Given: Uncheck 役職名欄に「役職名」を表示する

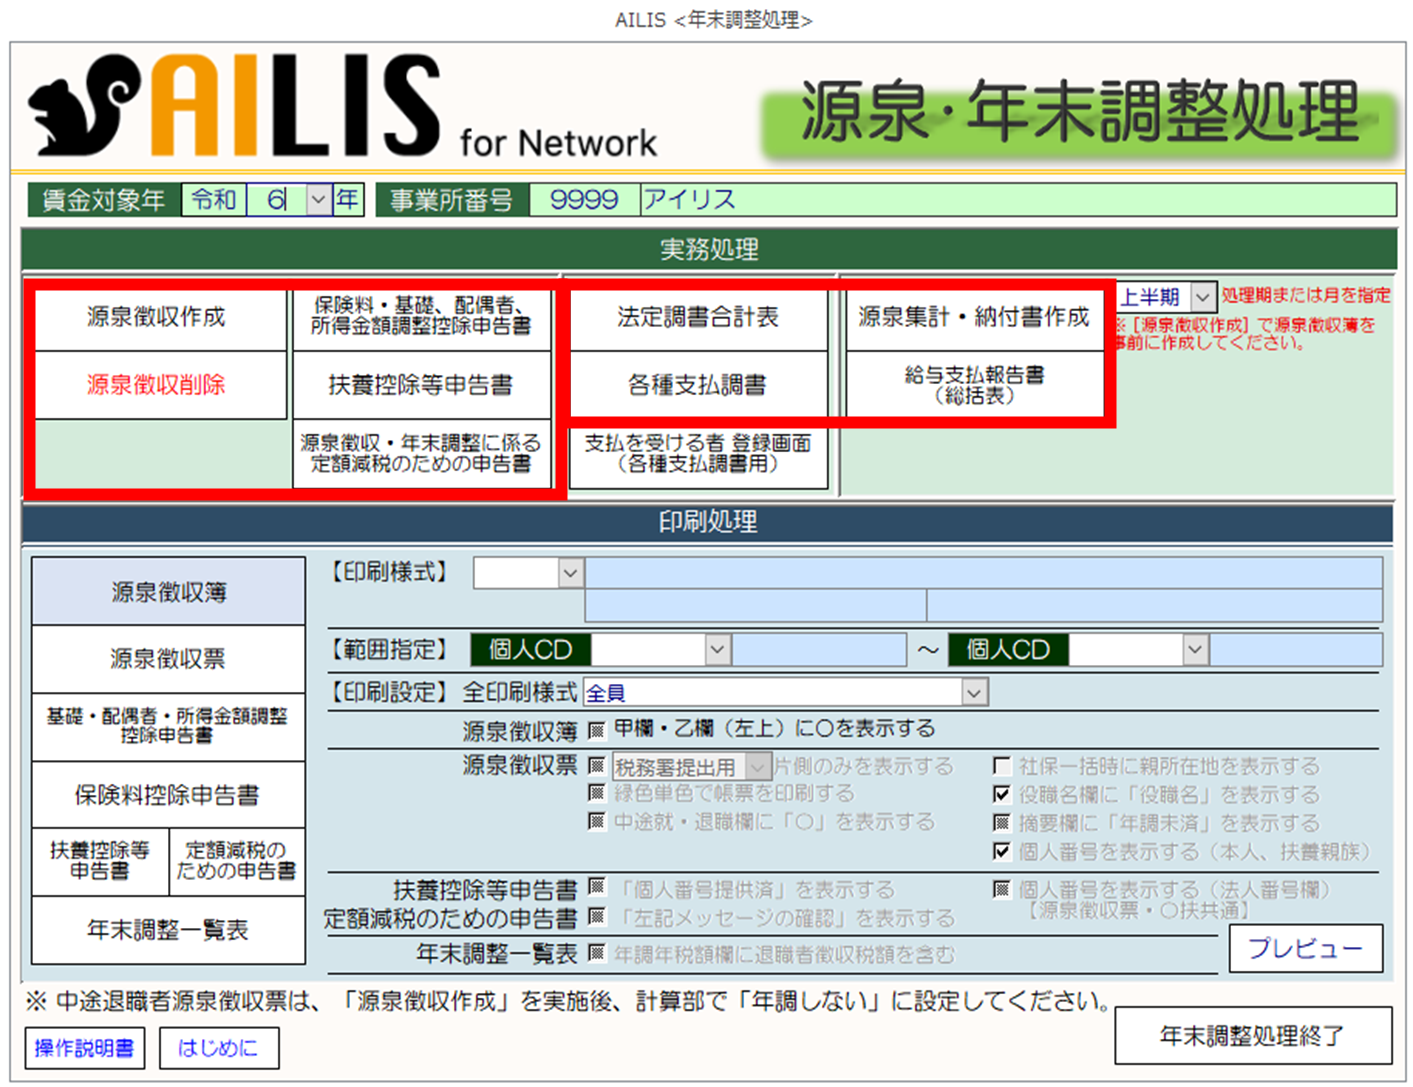Looking at the screenshot, I should 1001,794.
